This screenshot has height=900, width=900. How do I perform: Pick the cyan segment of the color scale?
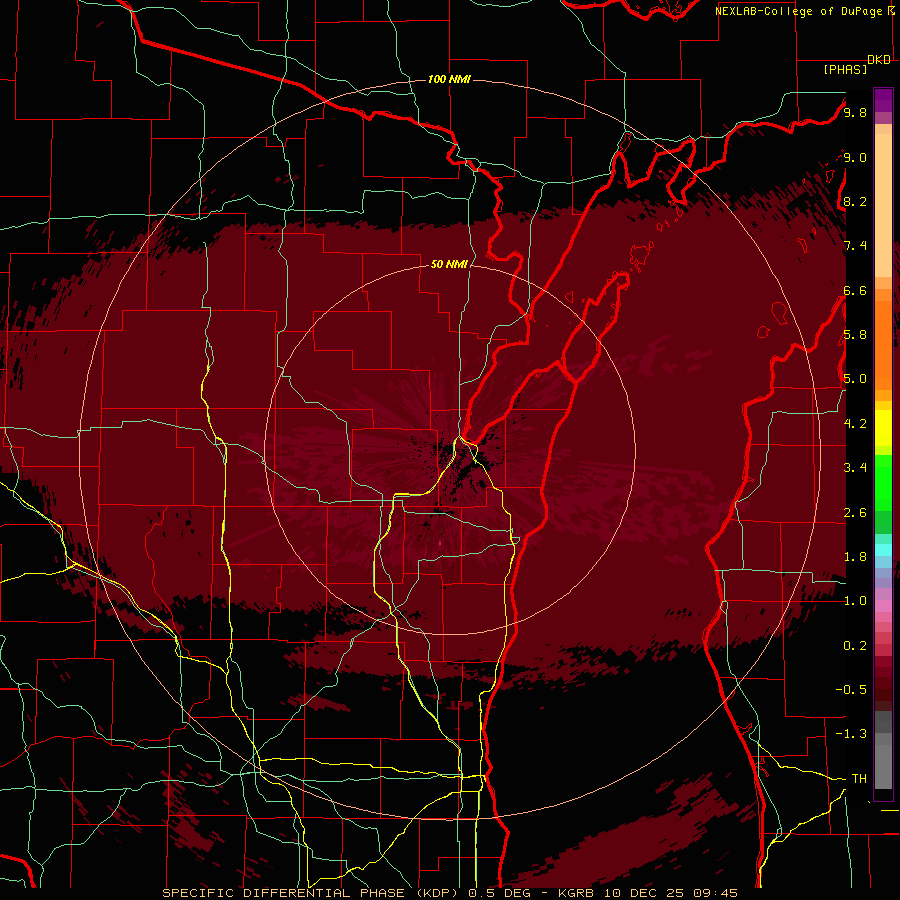(883, 550)
